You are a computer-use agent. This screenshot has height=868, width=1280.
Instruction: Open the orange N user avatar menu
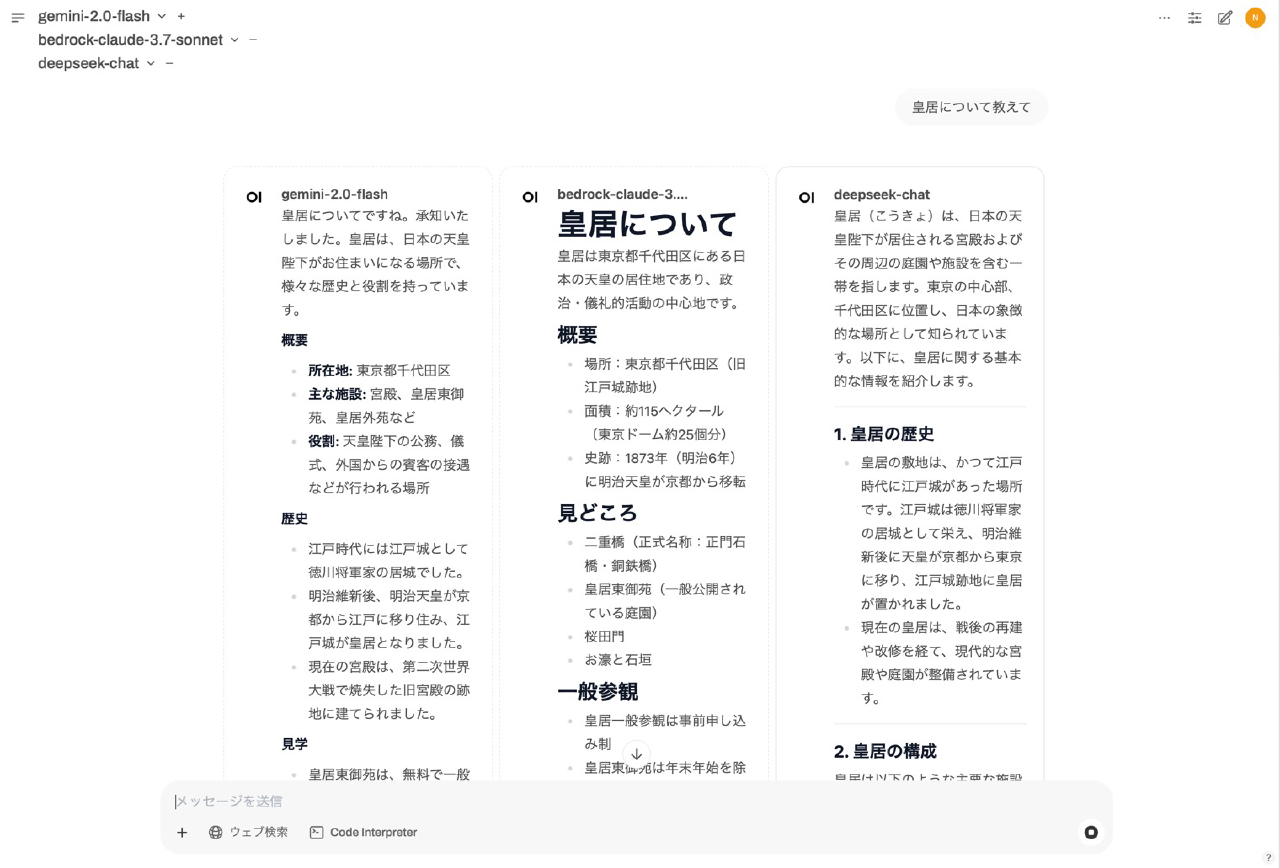click(x=1255, y=18)
